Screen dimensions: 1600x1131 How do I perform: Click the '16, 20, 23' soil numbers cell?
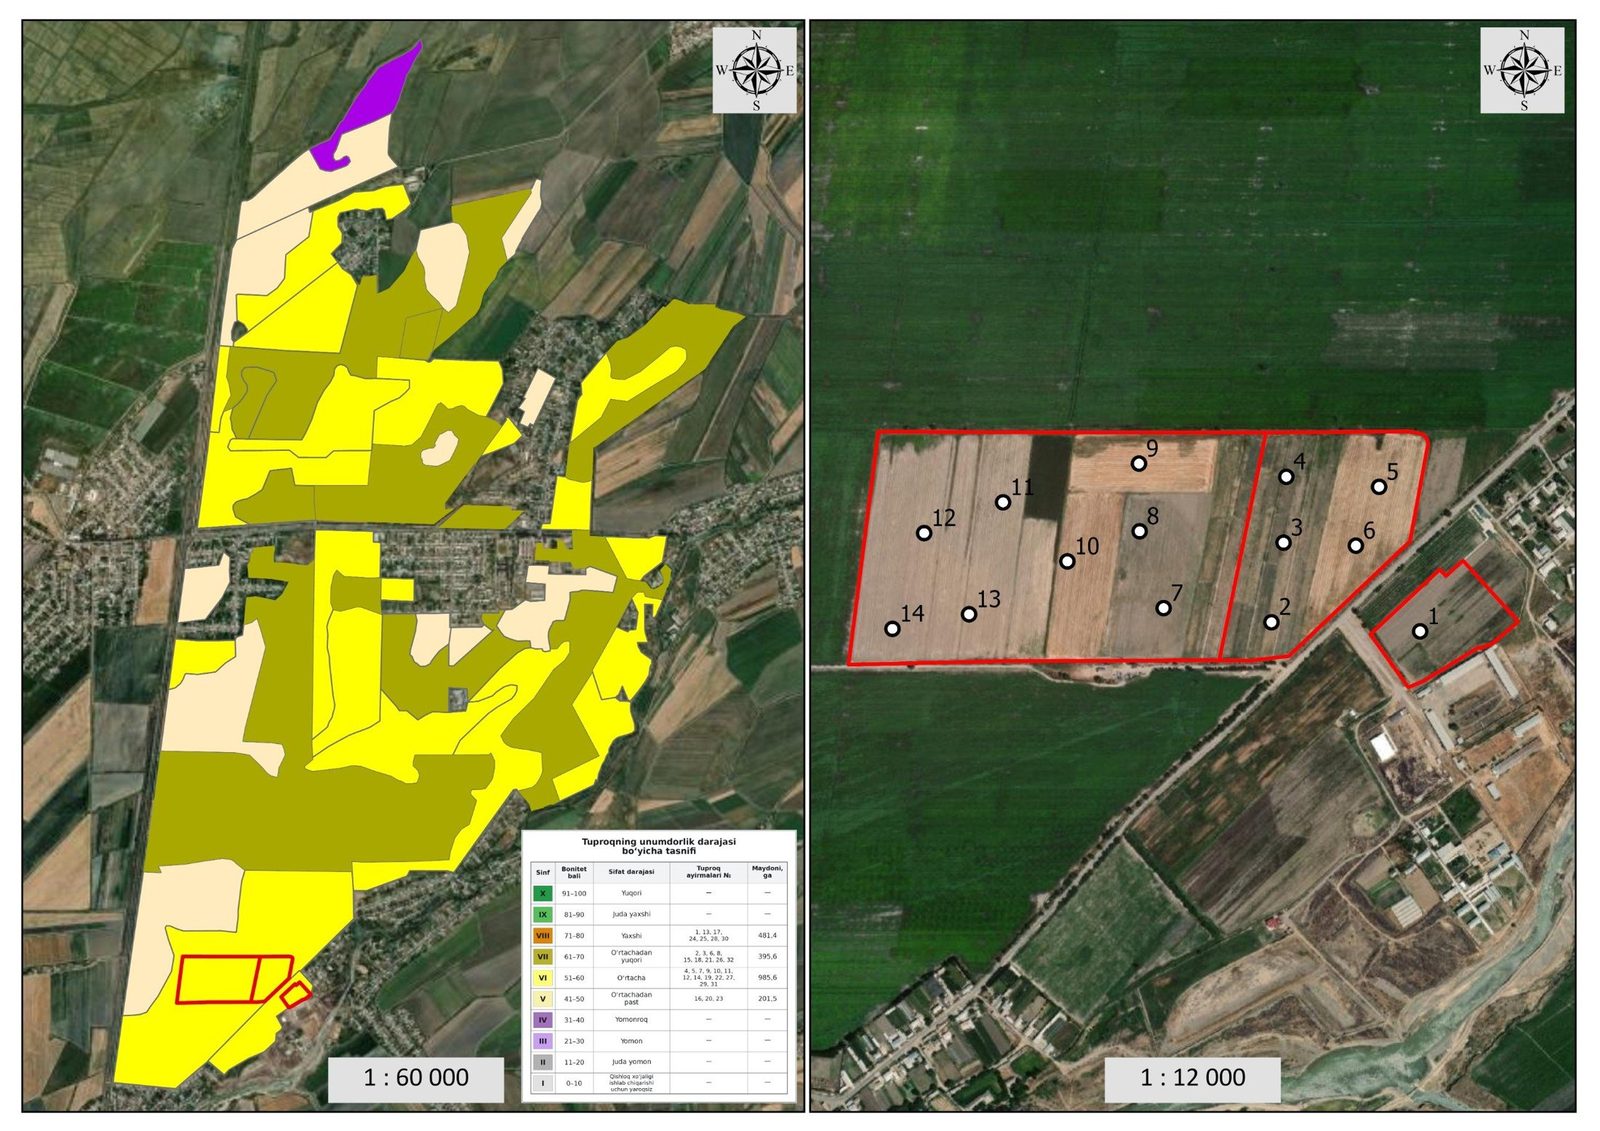[x=708, y=998]
